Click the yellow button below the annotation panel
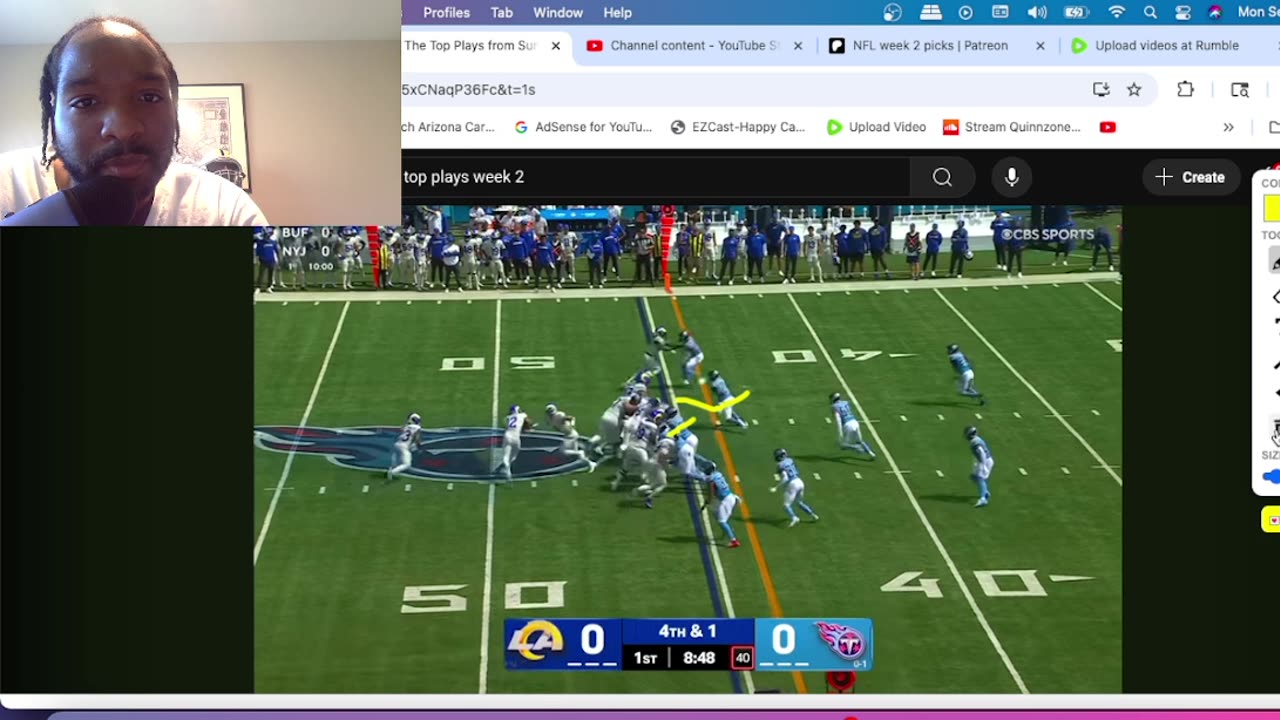 pos(1271,519)
